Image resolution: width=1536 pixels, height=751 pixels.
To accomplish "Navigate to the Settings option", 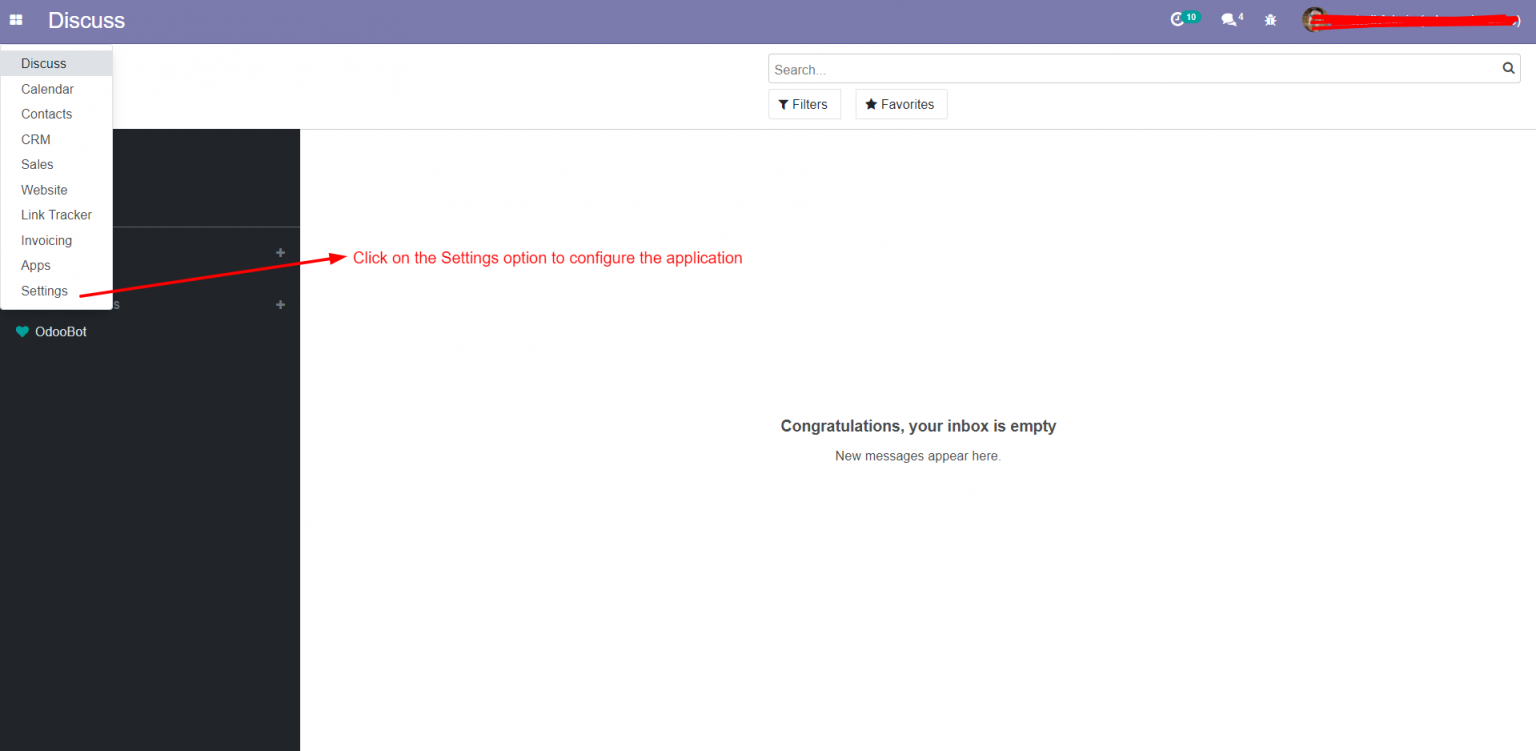I will pyautogui.click(x=44, y=290).
